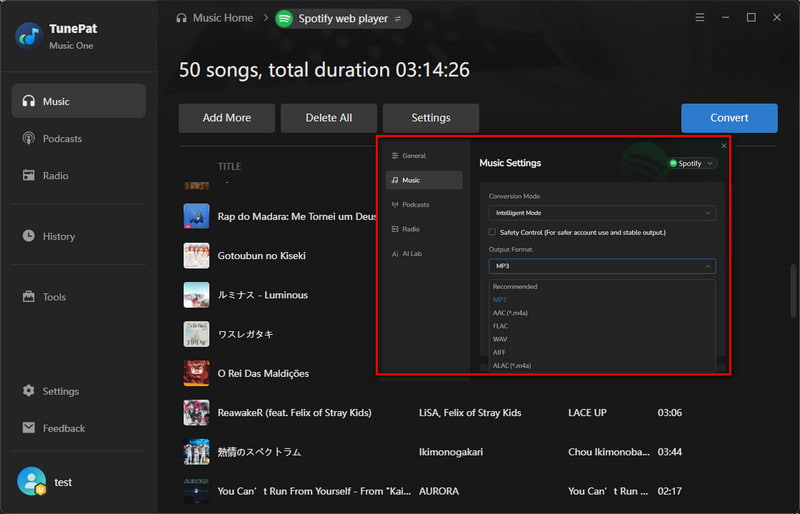This screenshot has height=514, width=800.
Task: Select ReawakeR (feat. Felix of Stray Kids)
Action: coord(294,412)
